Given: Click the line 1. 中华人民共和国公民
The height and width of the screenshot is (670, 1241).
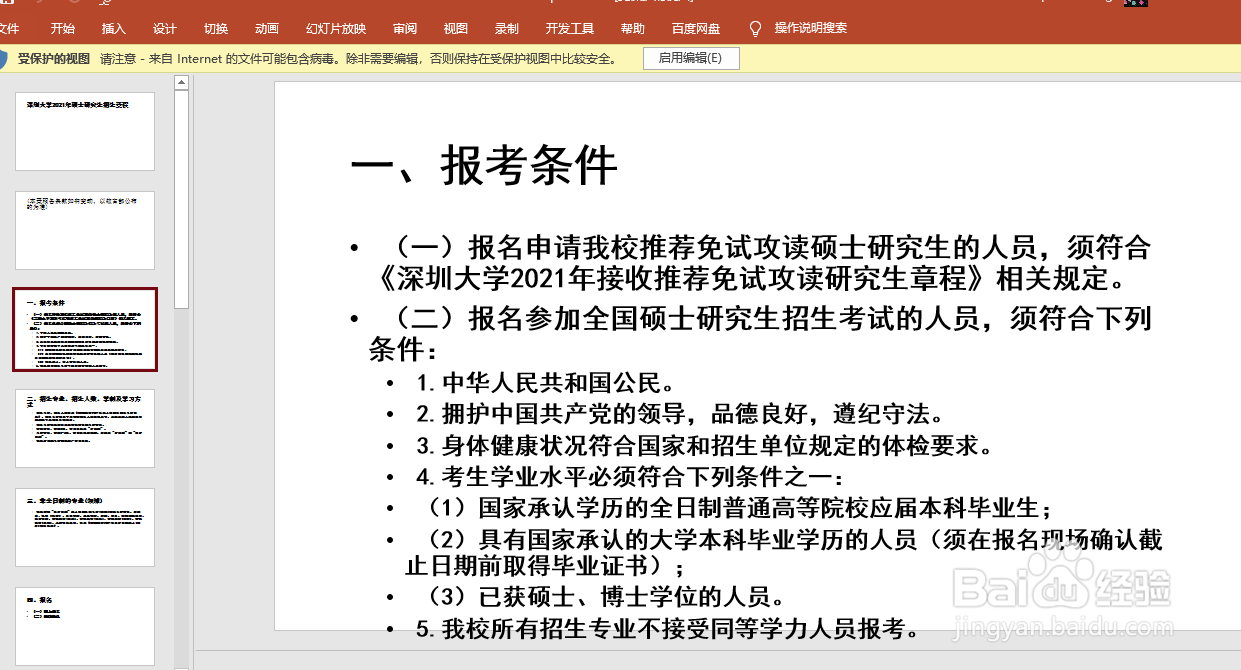Looking at the screenshot, I should click(546, 382).
